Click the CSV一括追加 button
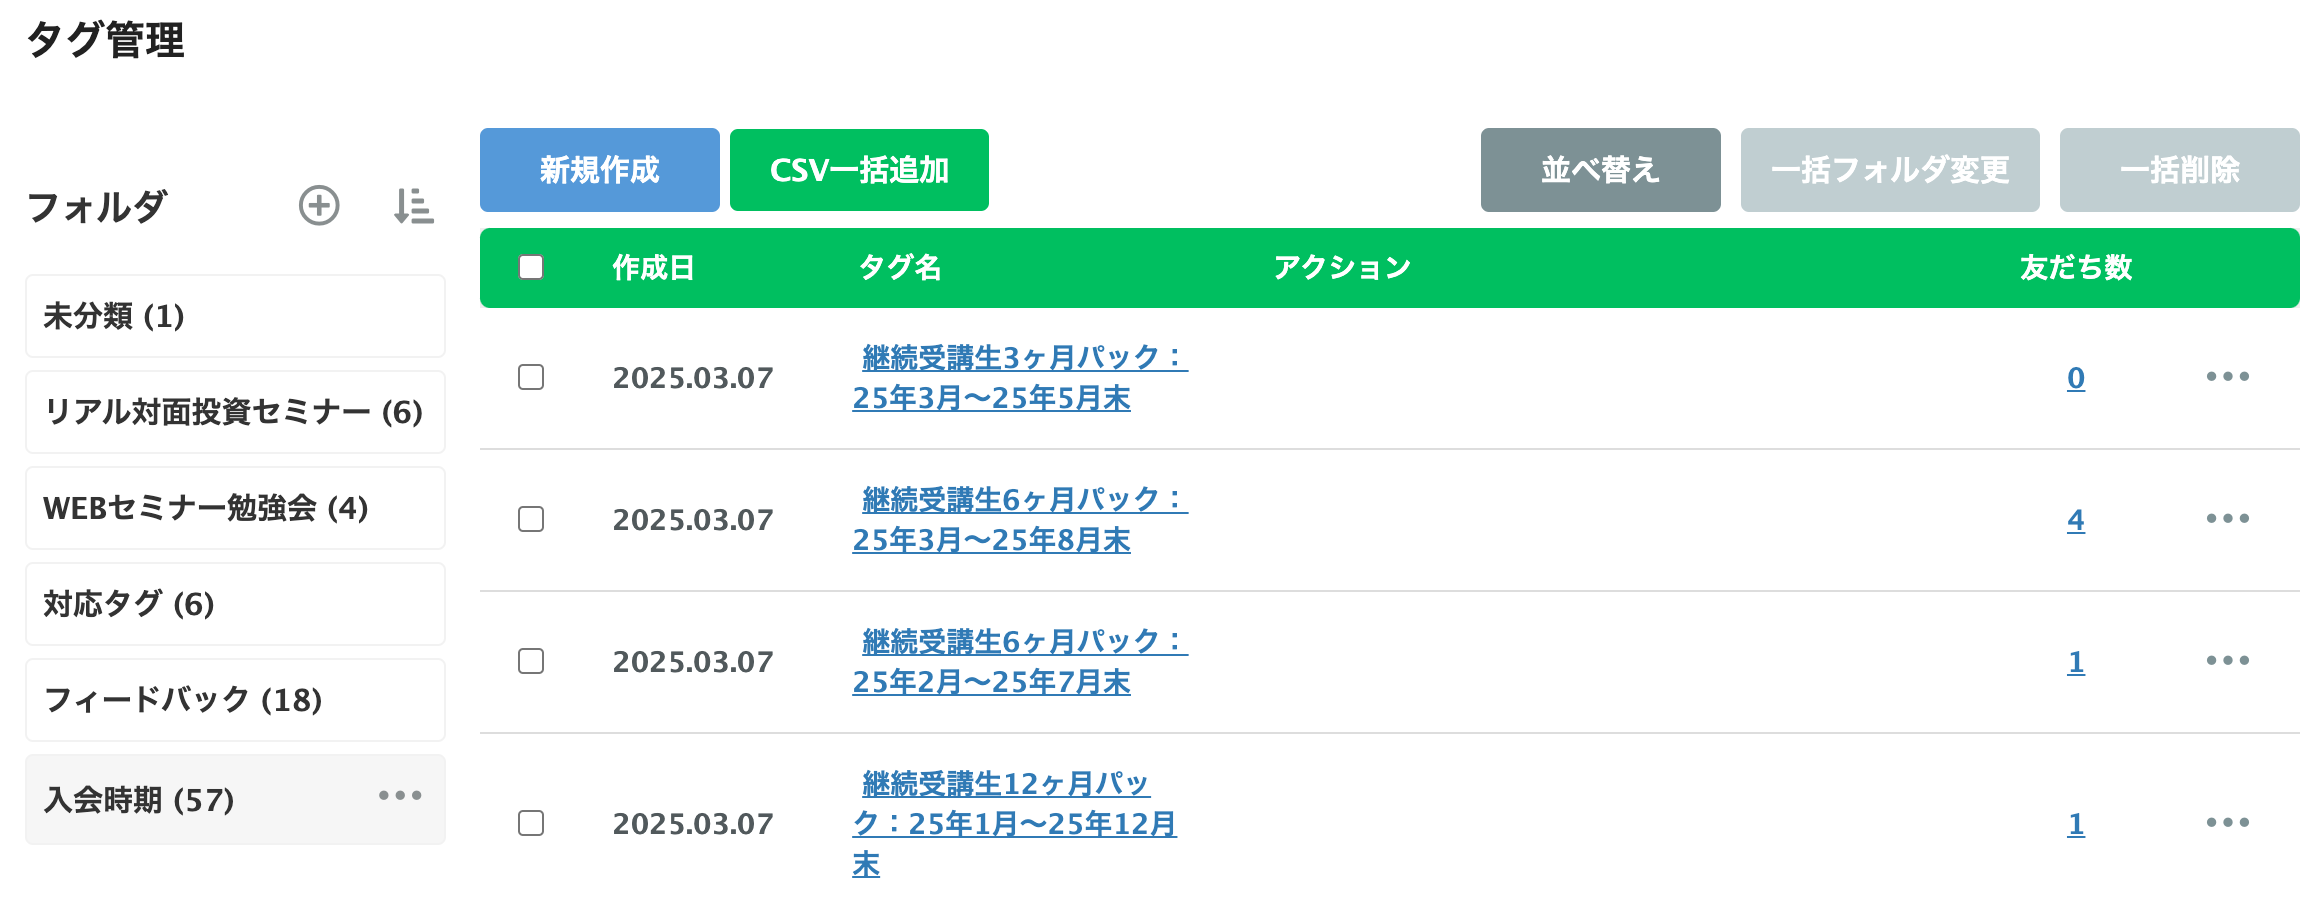 [859, 169]
